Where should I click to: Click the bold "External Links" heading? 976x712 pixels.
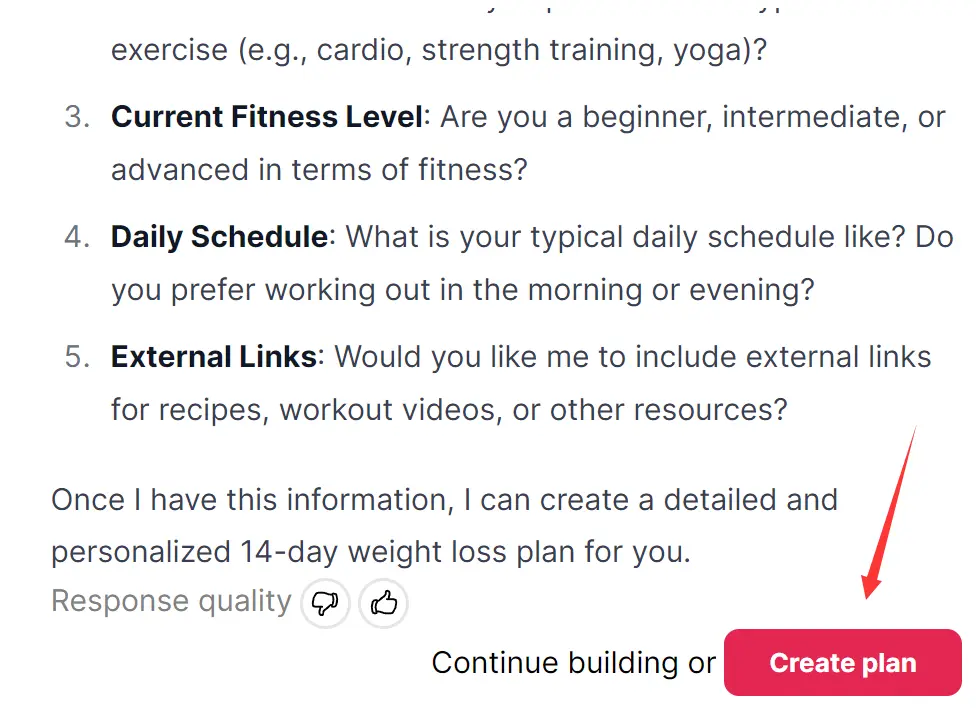click(214, 357)
